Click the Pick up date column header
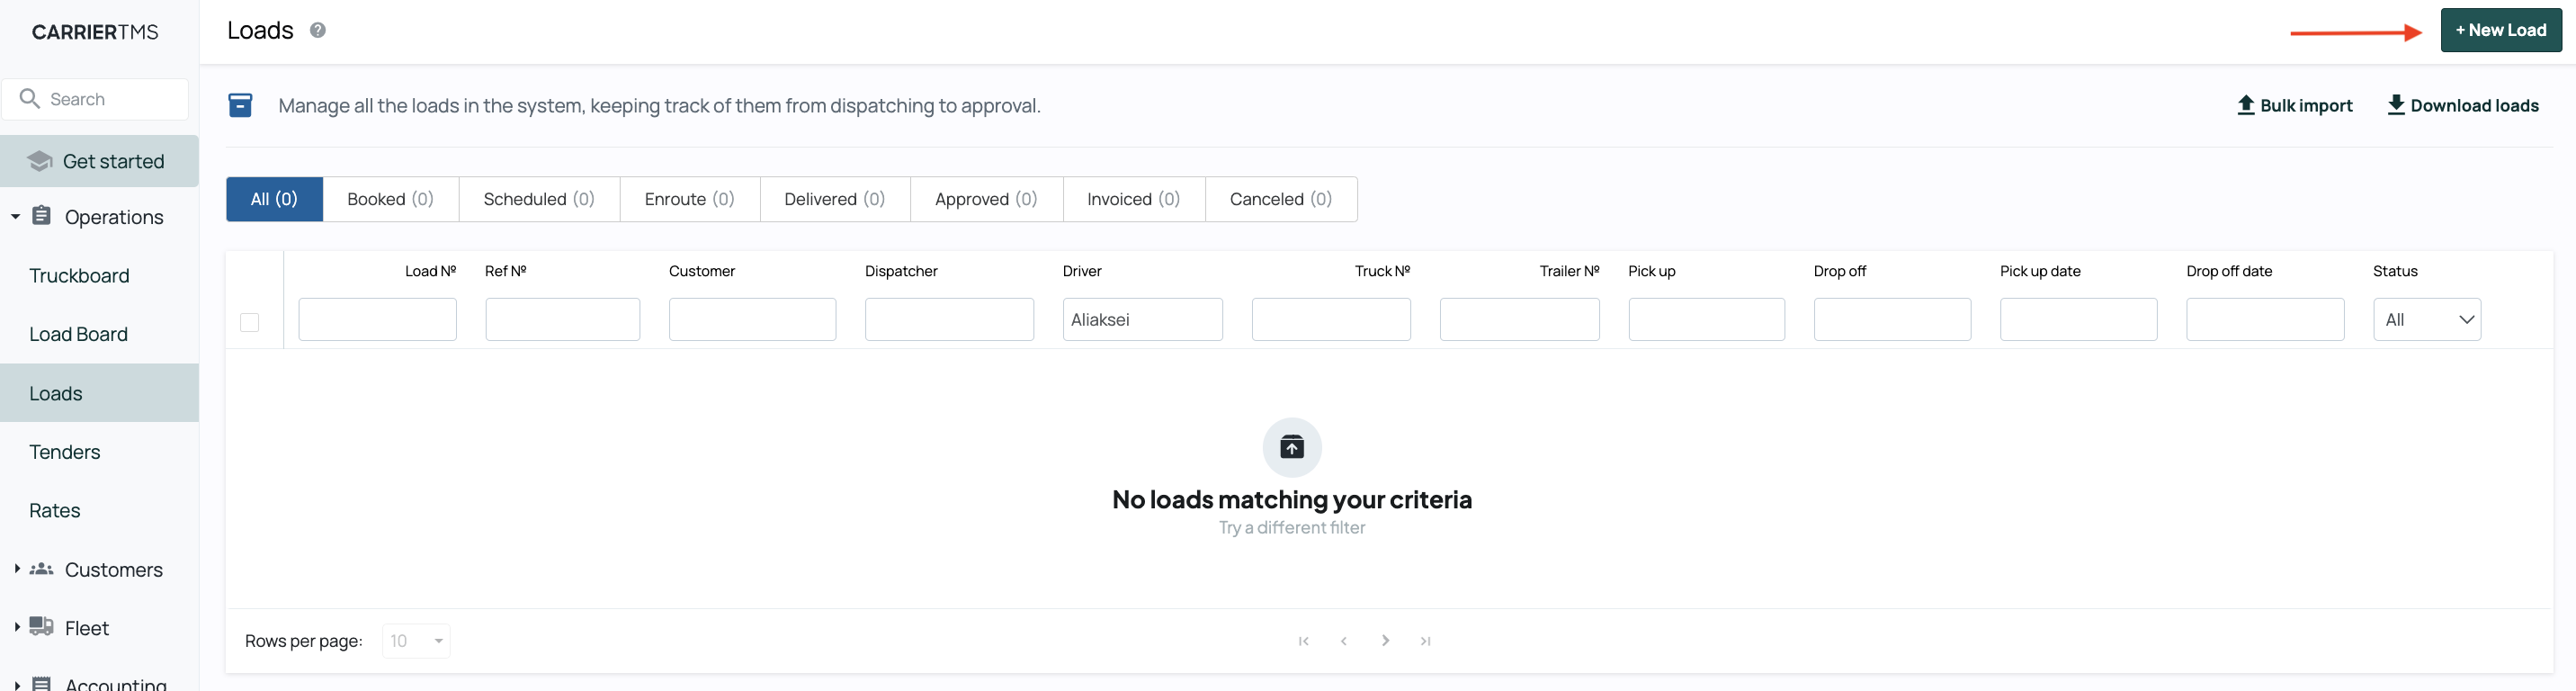2576x691 pixels. coord(2040,271)
